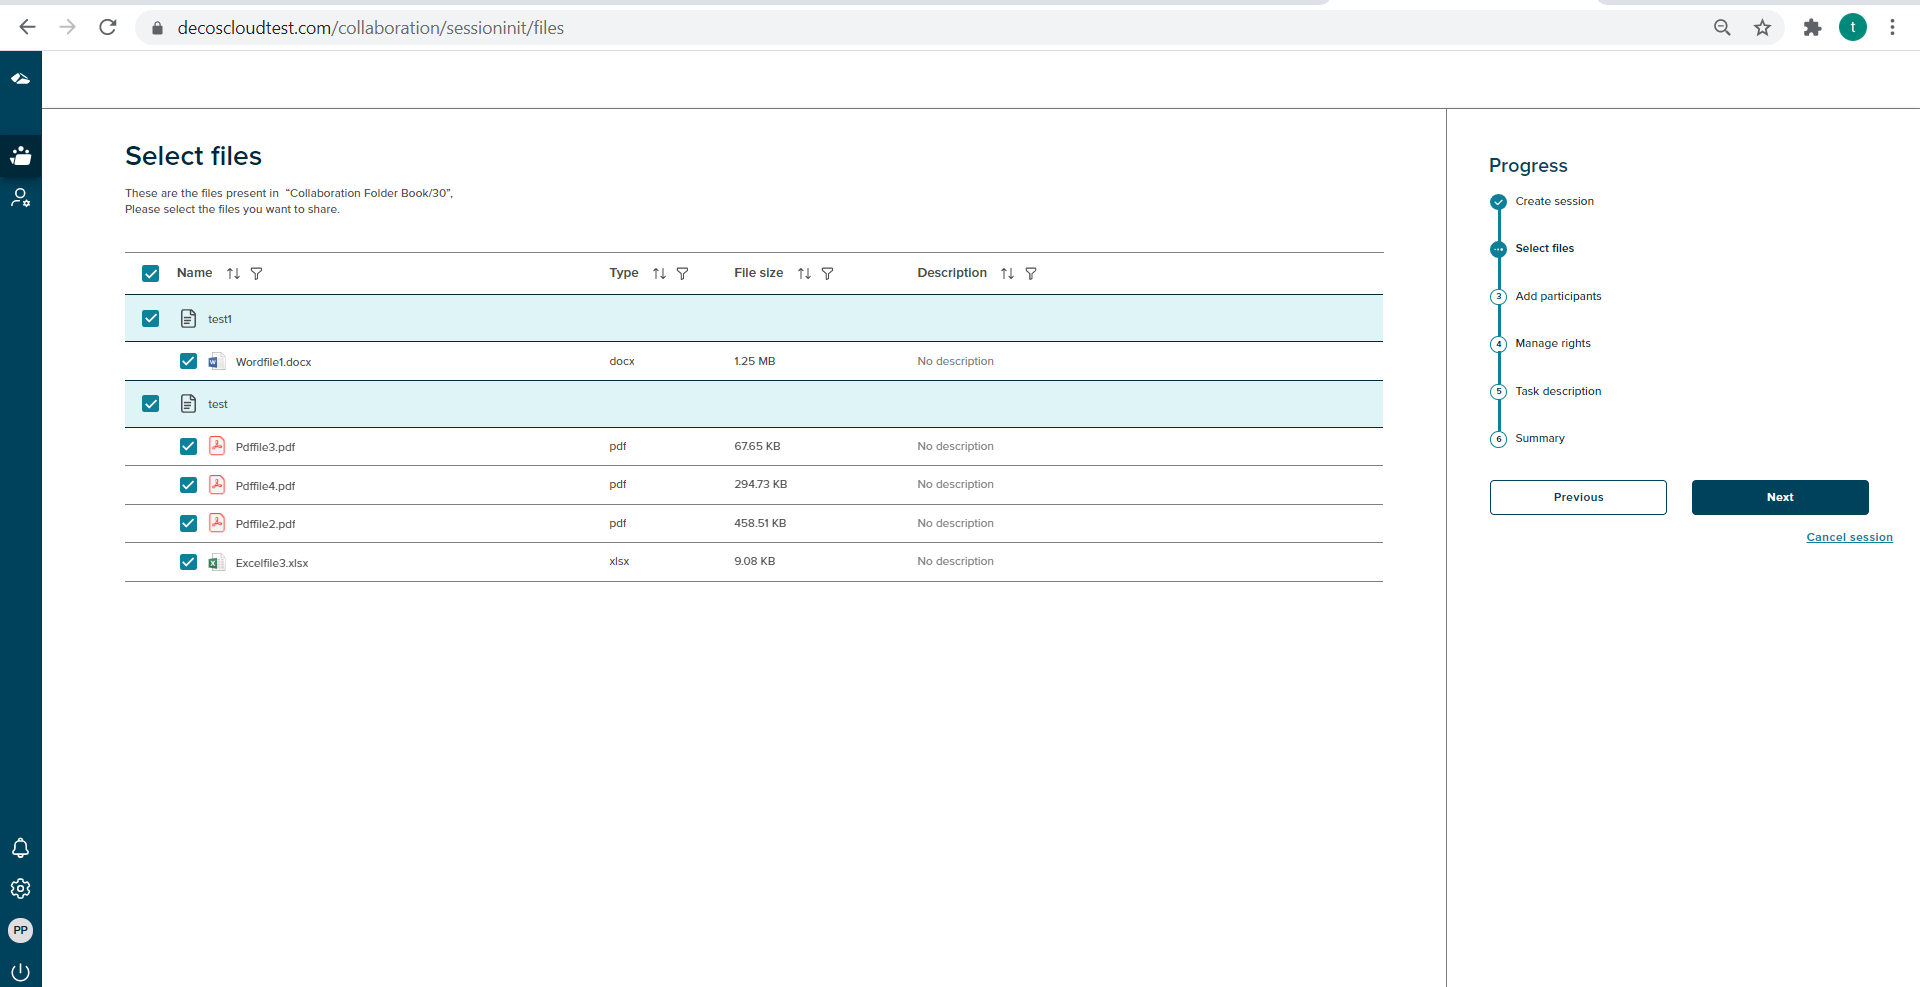The height and width of the screenshot is (987, 1920).
Task: Jump to the Summary step
Action: (x=1539, y=438)
